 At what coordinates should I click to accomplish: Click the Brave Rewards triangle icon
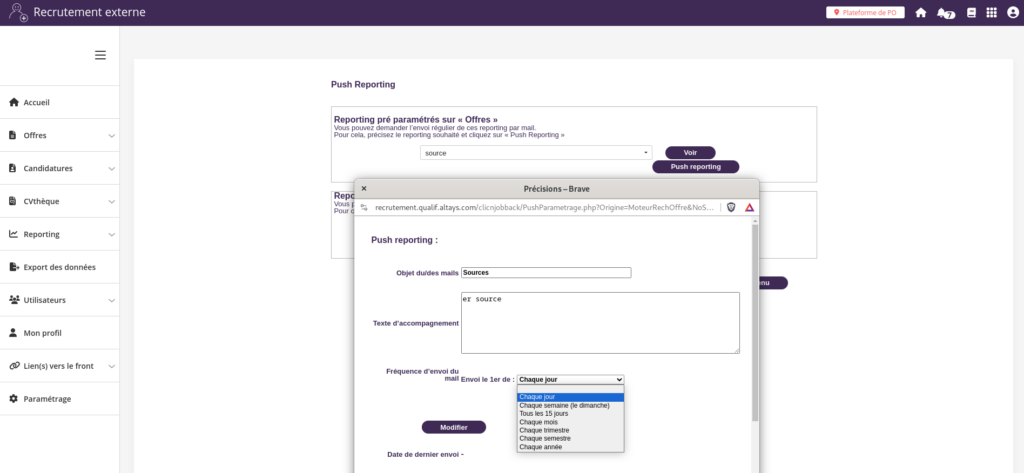[748, 207]
